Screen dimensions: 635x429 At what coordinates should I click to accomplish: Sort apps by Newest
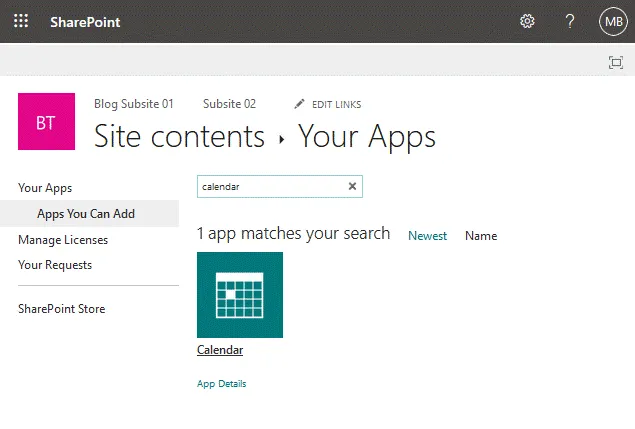[427, 236]
